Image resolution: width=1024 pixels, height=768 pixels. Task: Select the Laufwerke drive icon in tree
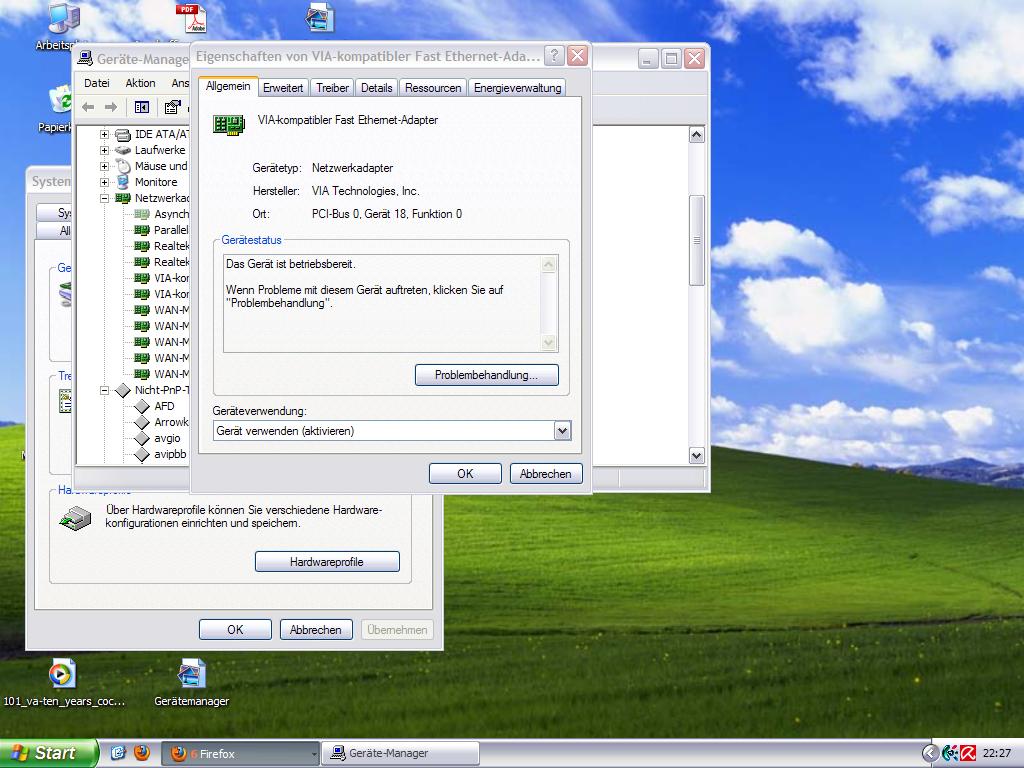(x=123, y=150)
